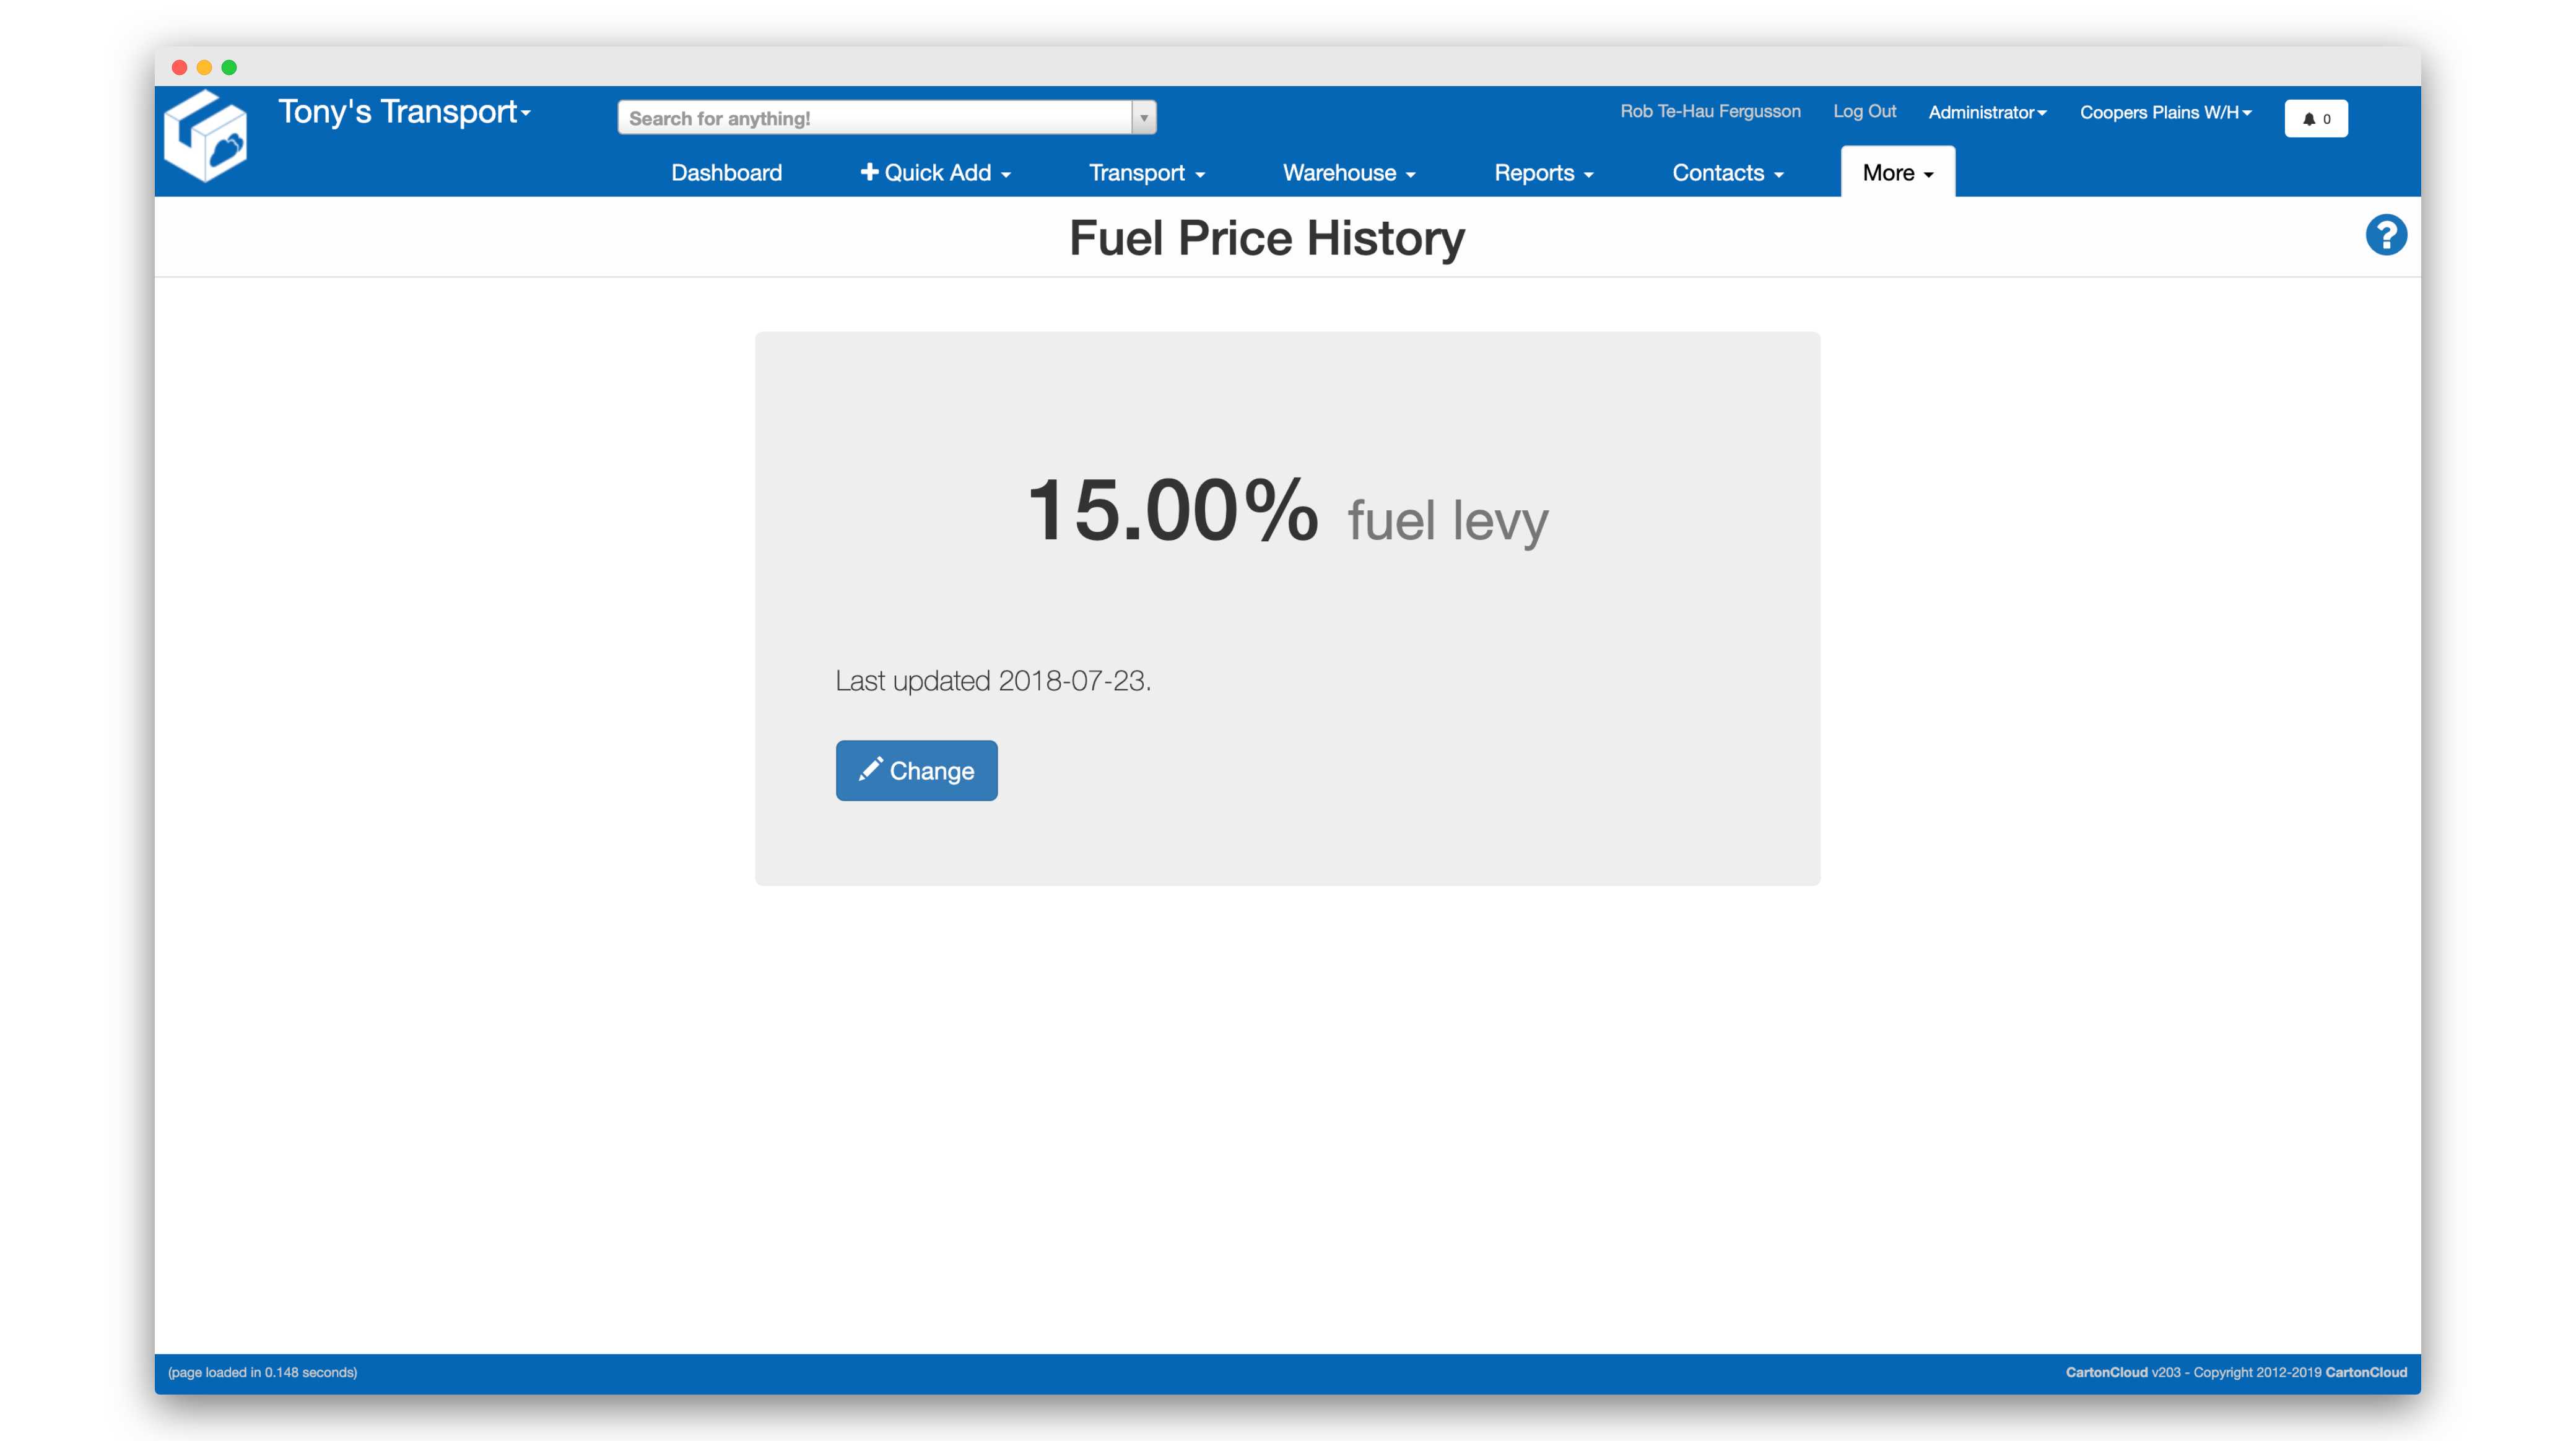
Task: Expand the More menu
Action: (1896, 172)
